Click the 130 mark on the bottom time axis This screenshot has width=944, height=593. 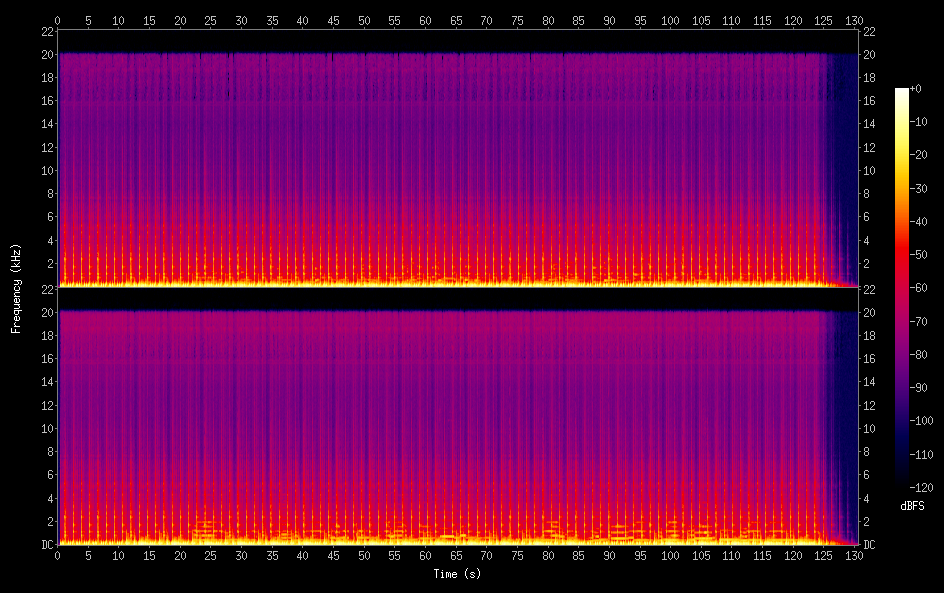tap(854, 555)
